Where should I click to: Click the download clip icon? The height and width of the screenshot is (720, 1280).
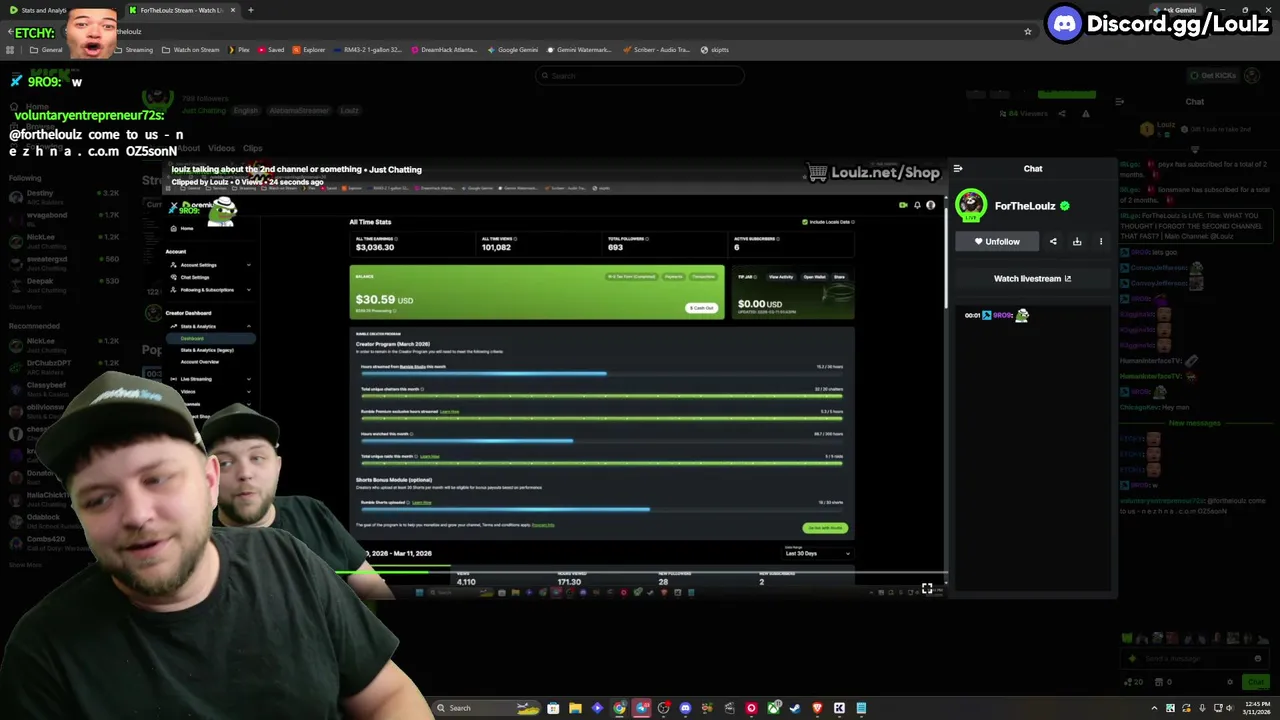coord(1077,241)
